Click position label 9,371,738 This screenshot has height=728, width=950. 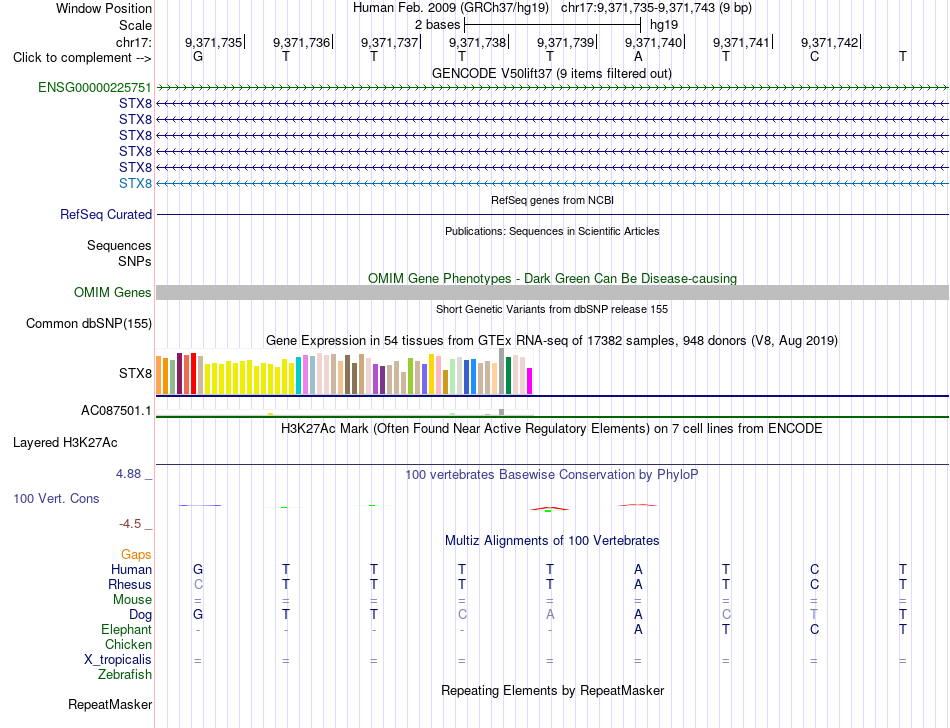coord(477,42)
